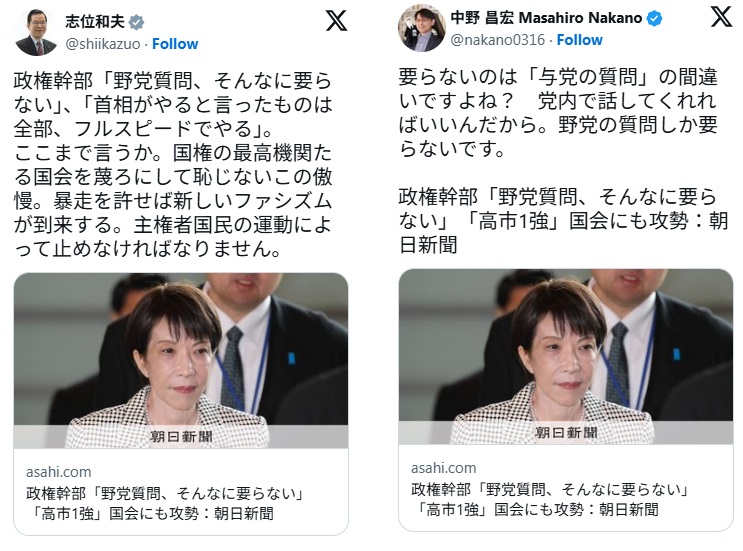The image size is (743, 551).
Task: Open the right tweet's Asahi article photo
Action: (566, 357)
